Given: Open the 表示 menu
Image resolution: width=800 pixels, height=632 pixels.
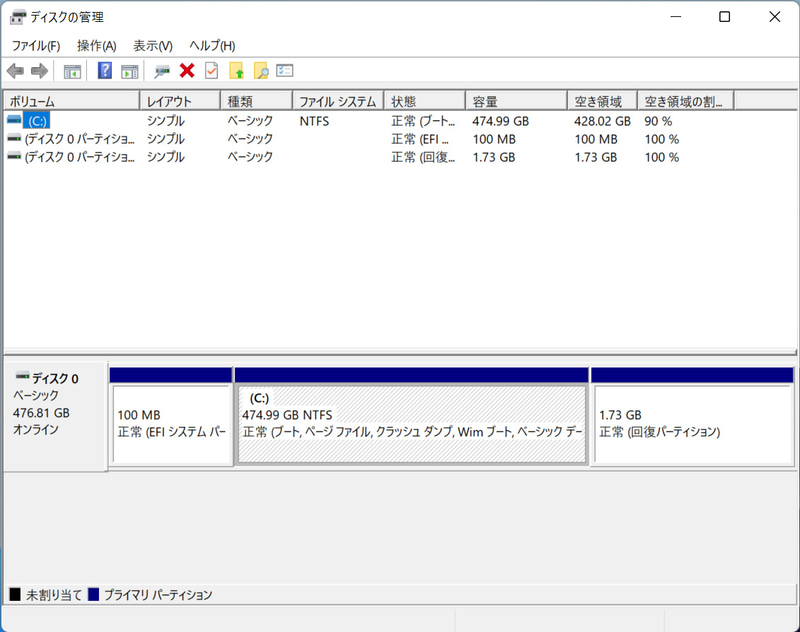Looking at the screenshot, I should coord(148,45).
